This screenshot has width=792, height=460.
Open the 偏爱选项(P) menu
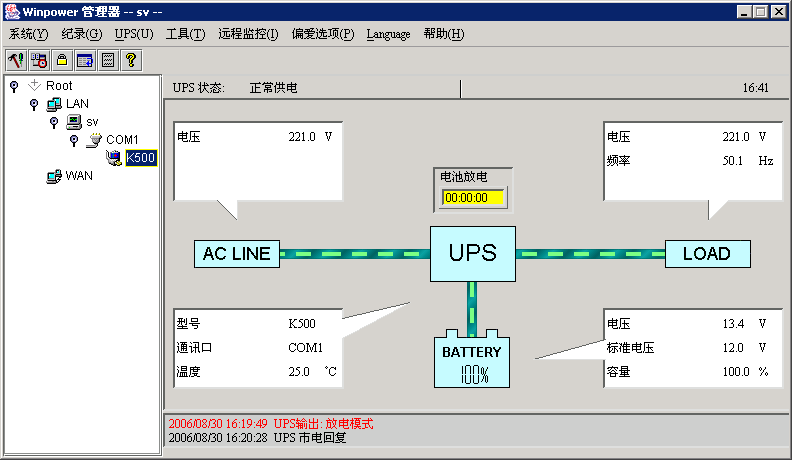coord(323,34)
